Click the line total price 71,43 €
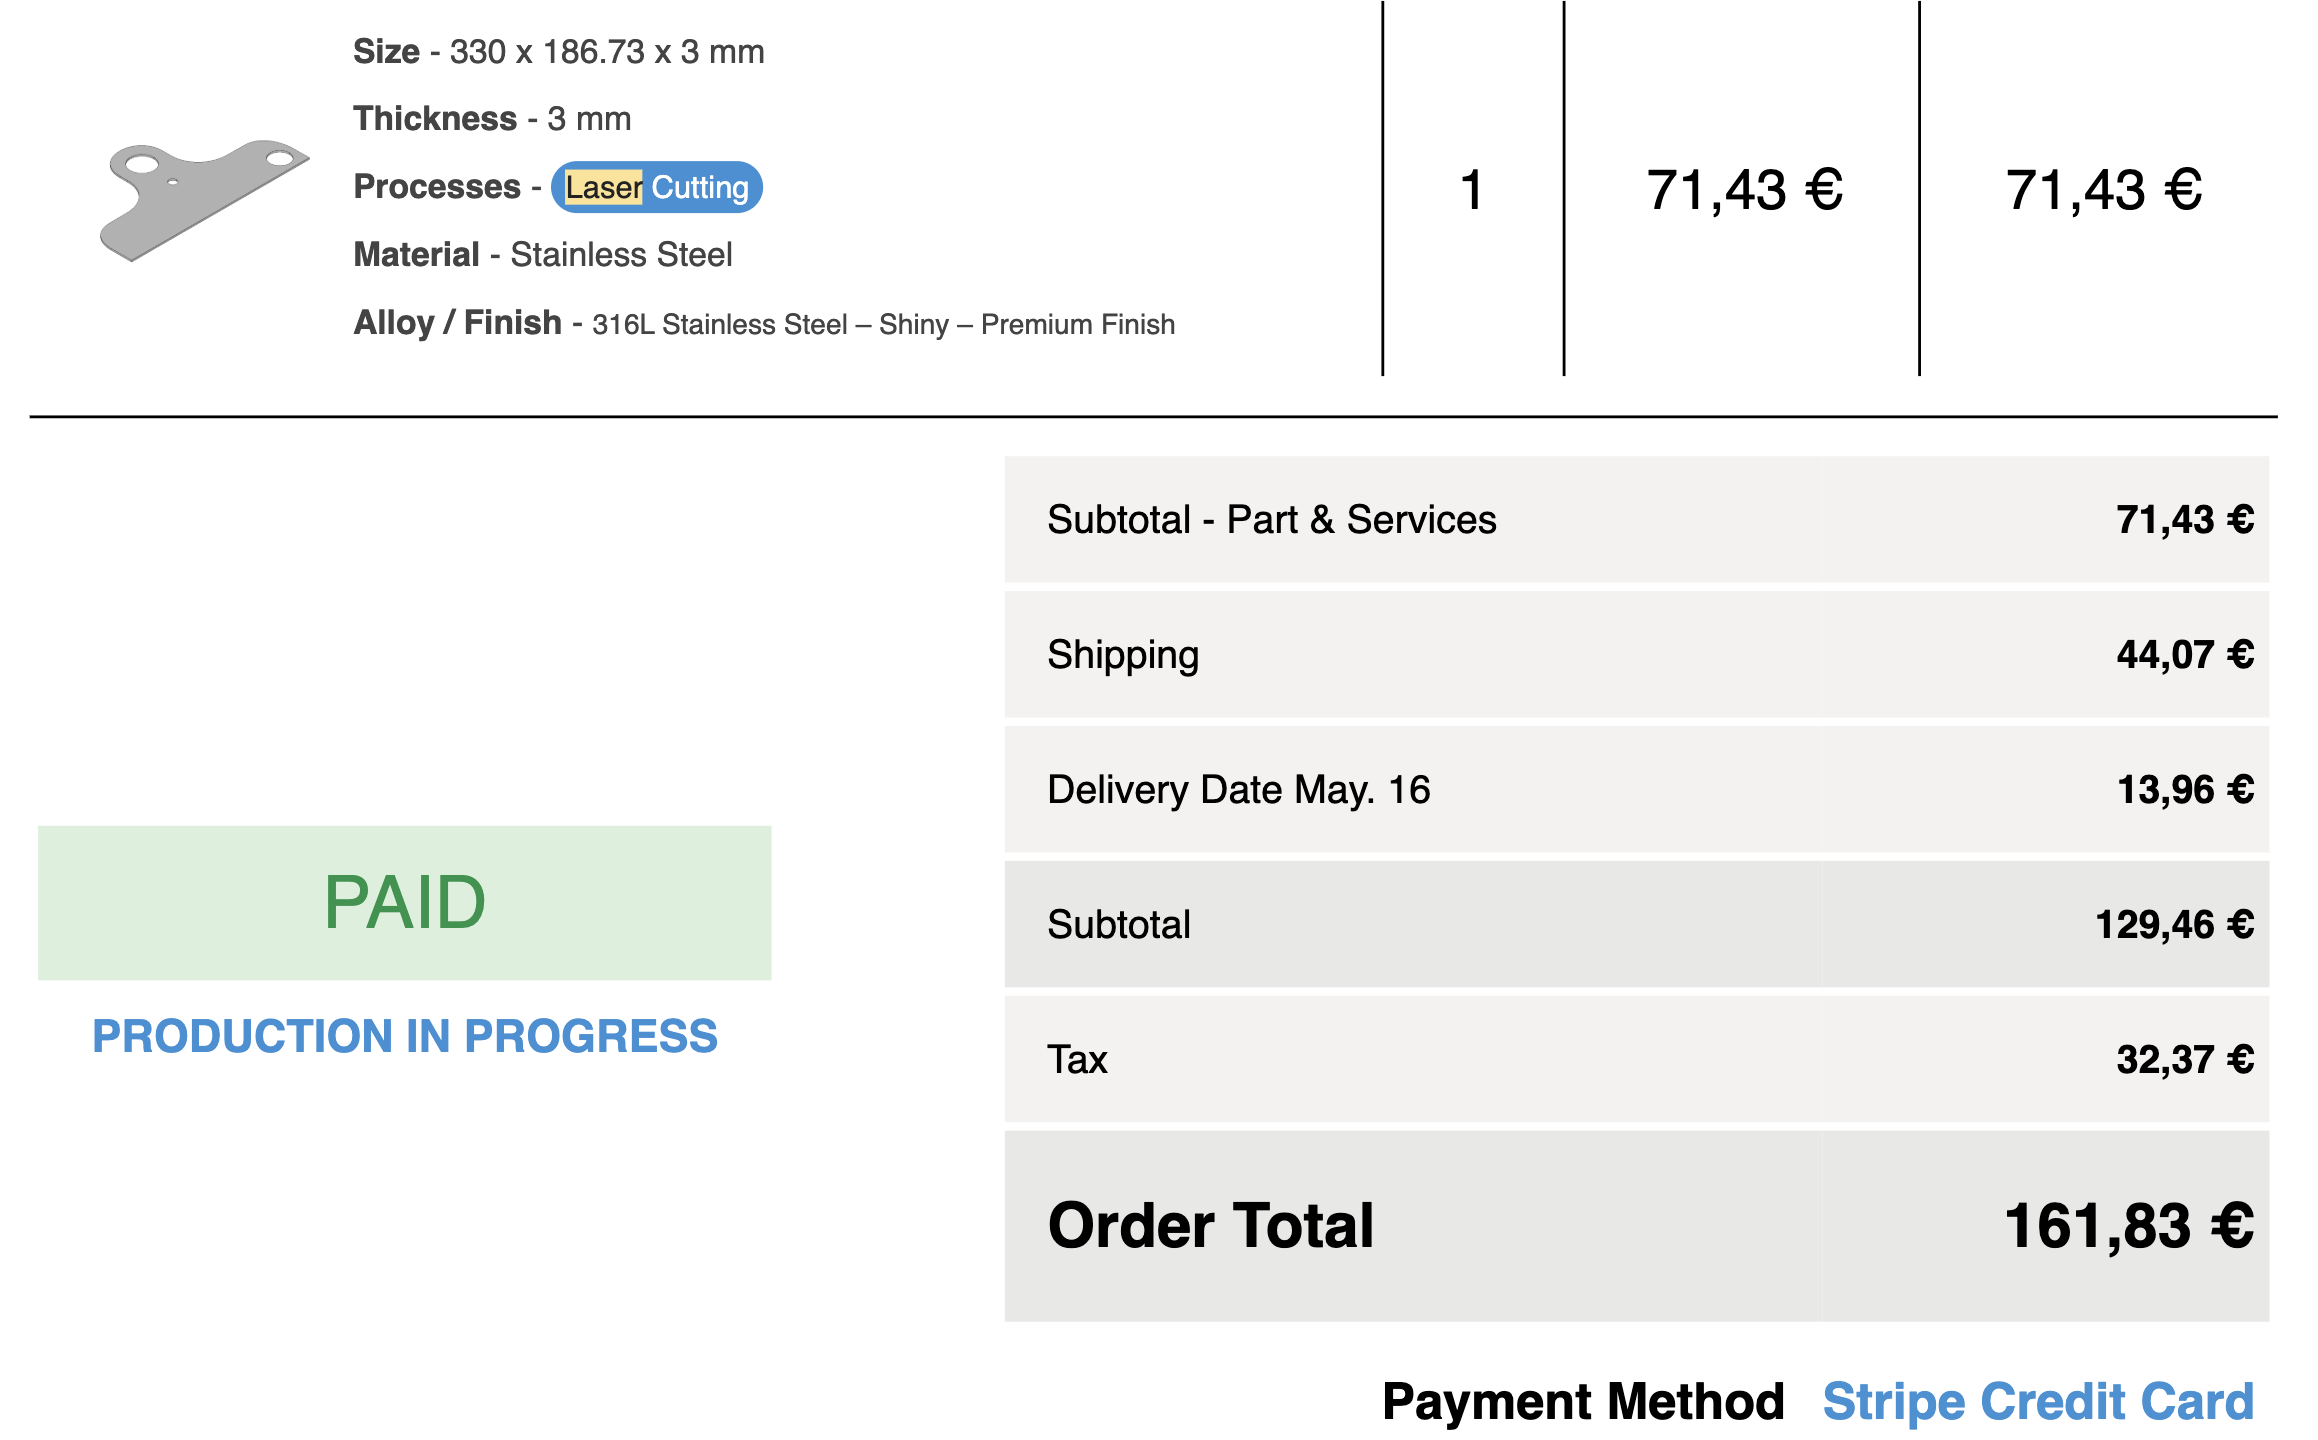Image resolution: width=2318 pixels, height=1440 pixels. (x=2104, y=190)
